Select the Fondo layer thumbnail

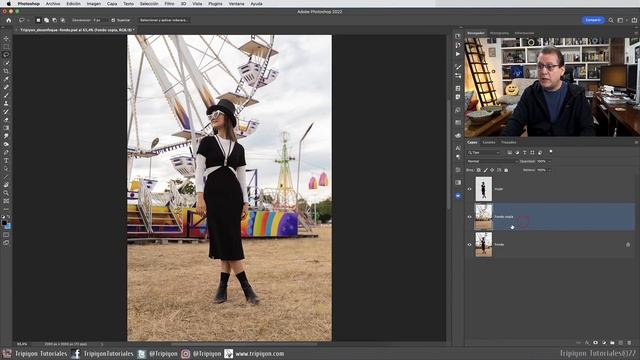click(x=484, y=244)
